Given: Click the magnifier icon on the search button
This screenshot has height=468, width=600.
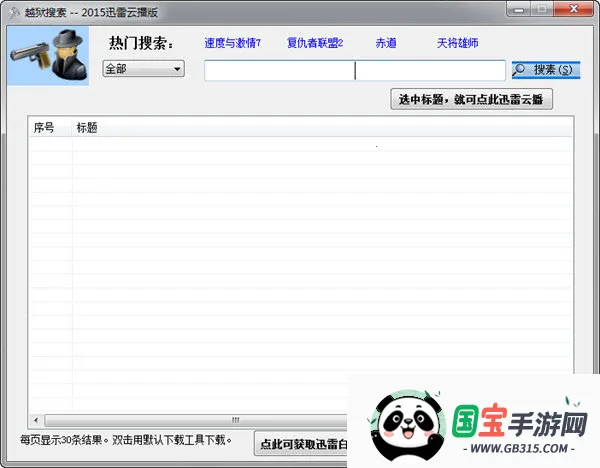Looking at the screenshot, I should [520, 70].
